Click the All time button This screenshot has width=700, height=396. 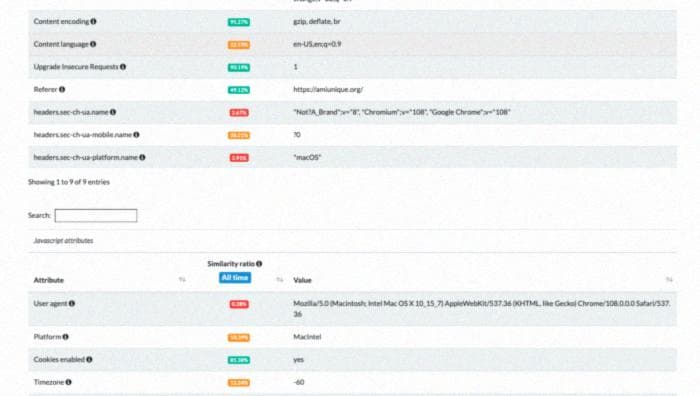pyautogui.click(x=235, y=278)
